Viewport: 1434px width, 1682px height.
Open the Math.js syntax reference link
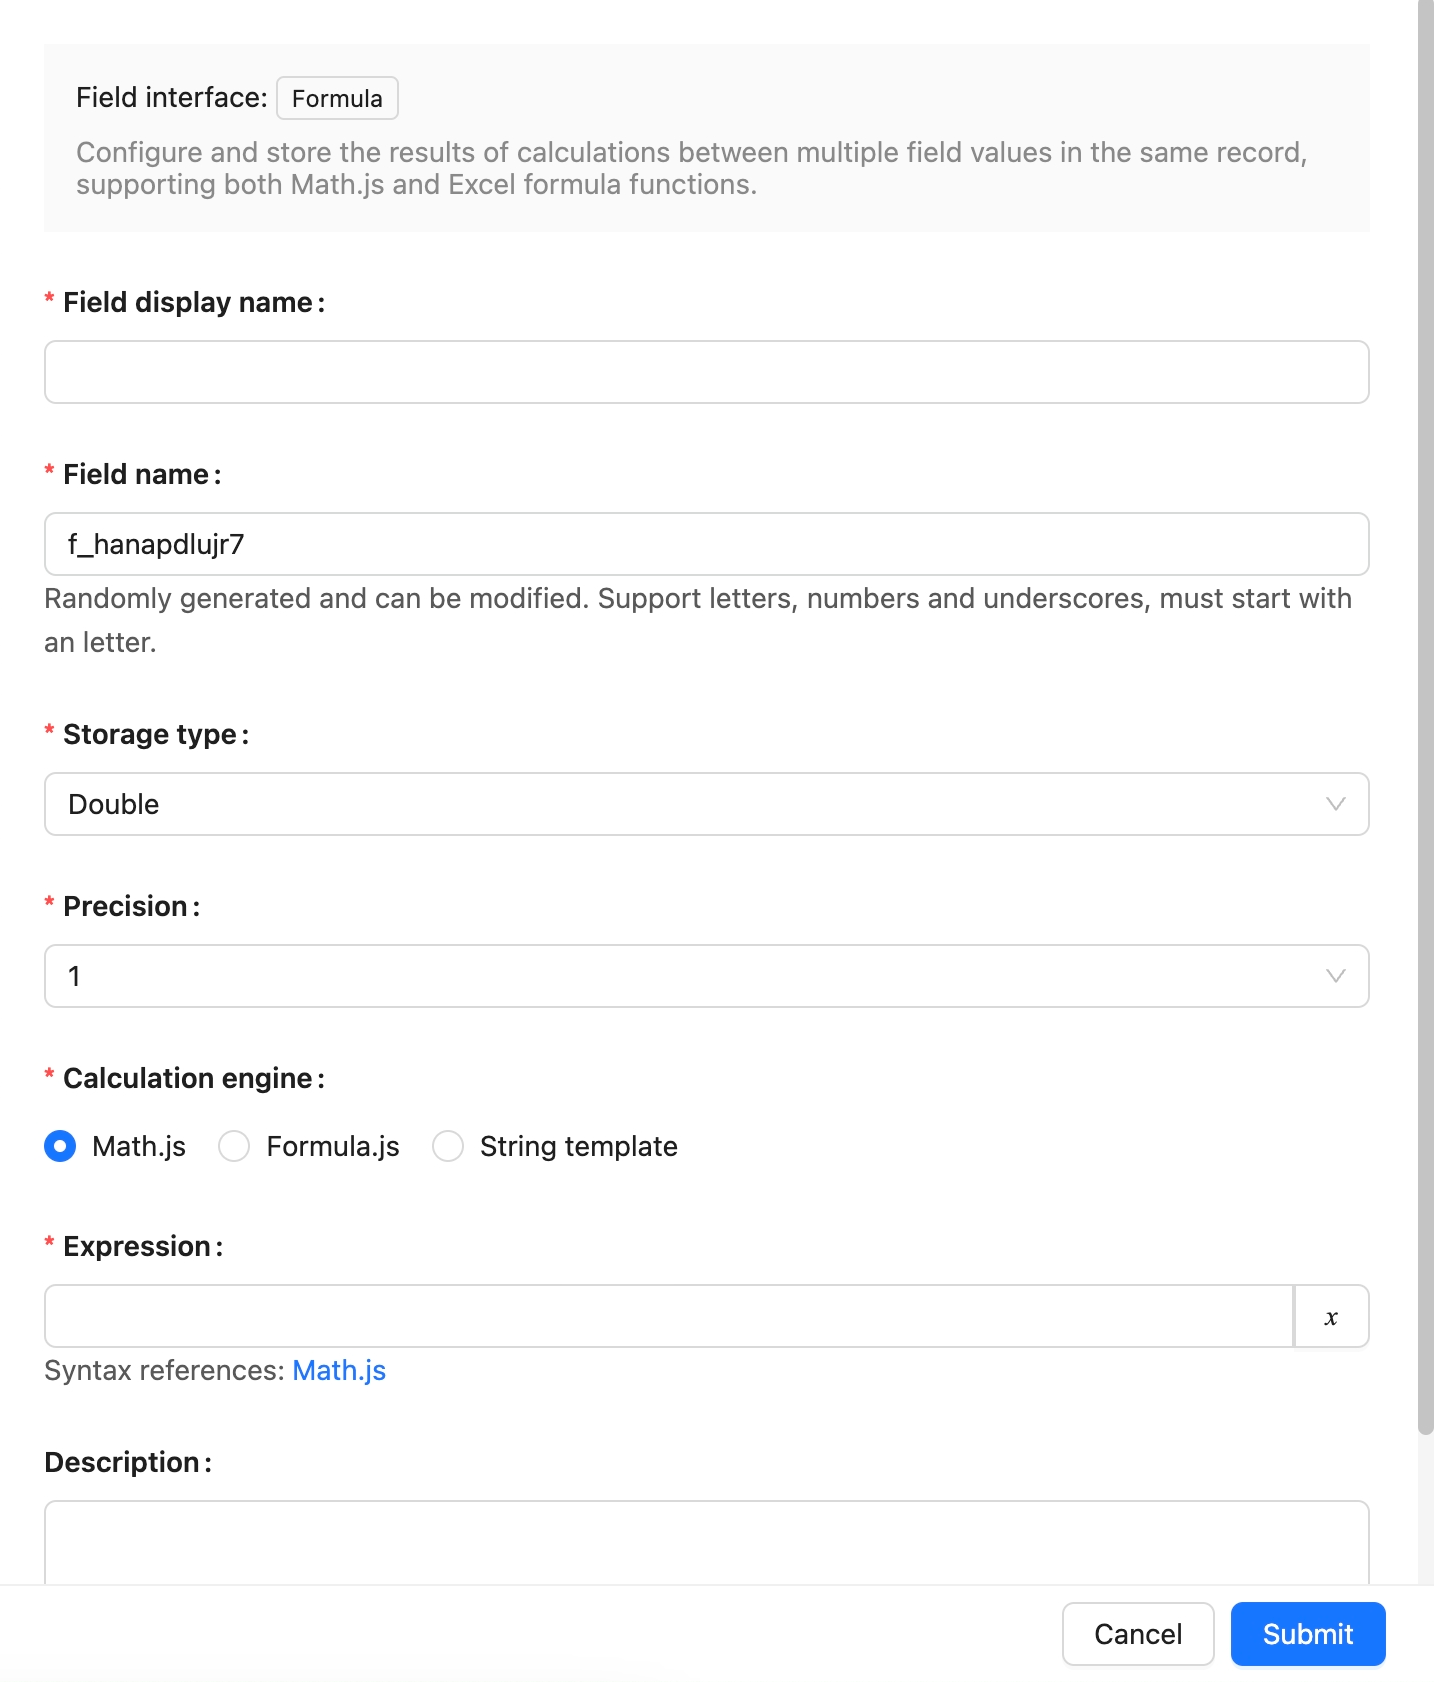(339, 1370)
